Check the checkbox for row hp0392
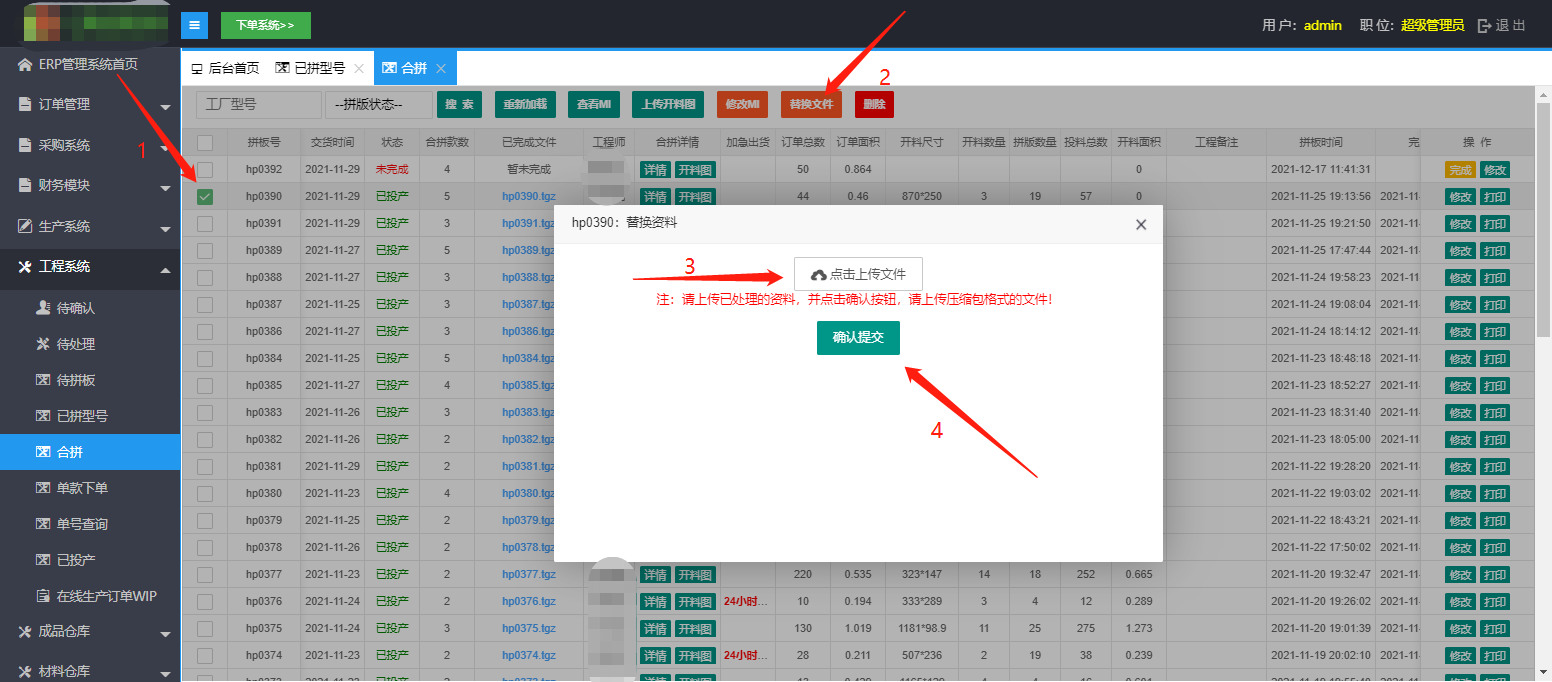 coord(205,170)
